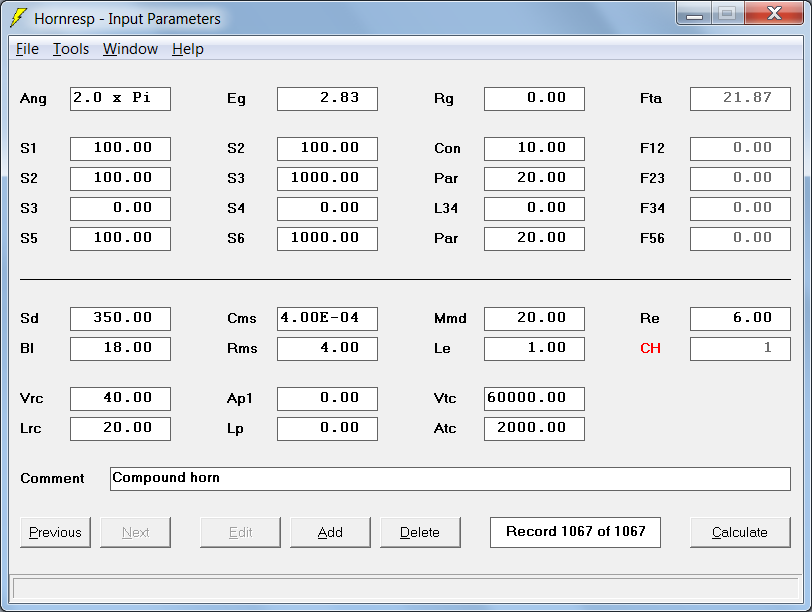The height and width of the screenshot is (612, 812).
Task: Click the Cms field showing 4.00E-04
Action: tap(327, 319)
